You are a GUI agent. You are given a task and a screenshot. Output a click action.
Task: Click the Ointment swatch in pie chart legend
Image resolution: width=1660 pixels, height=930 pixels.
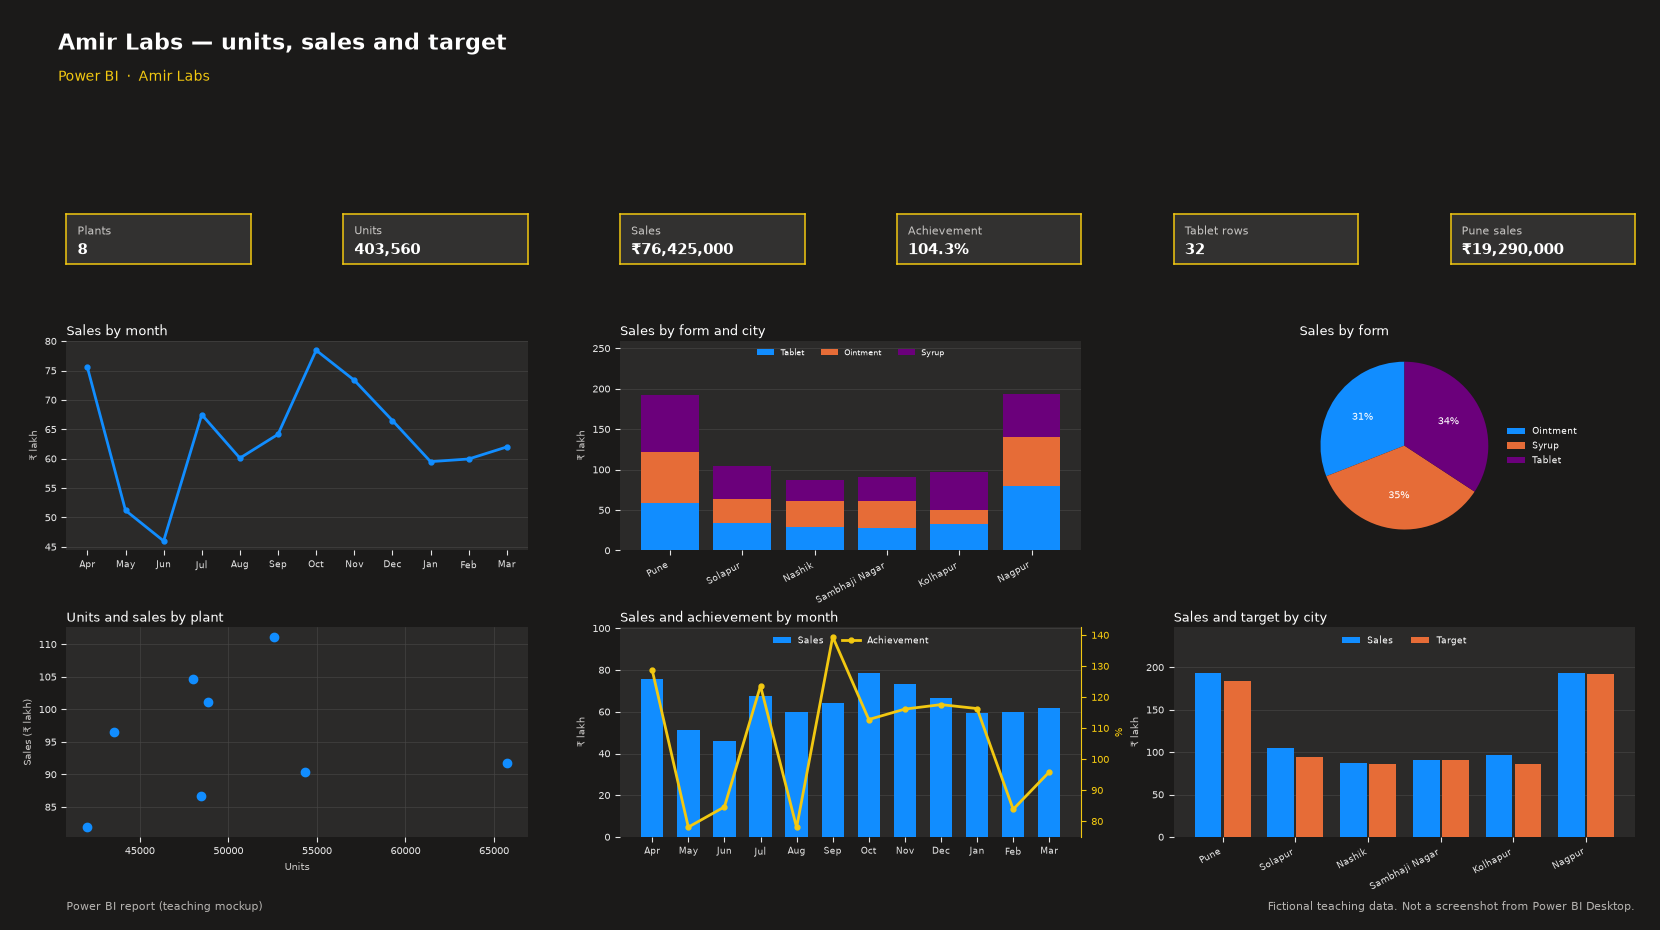click(x=1516, y=431)
